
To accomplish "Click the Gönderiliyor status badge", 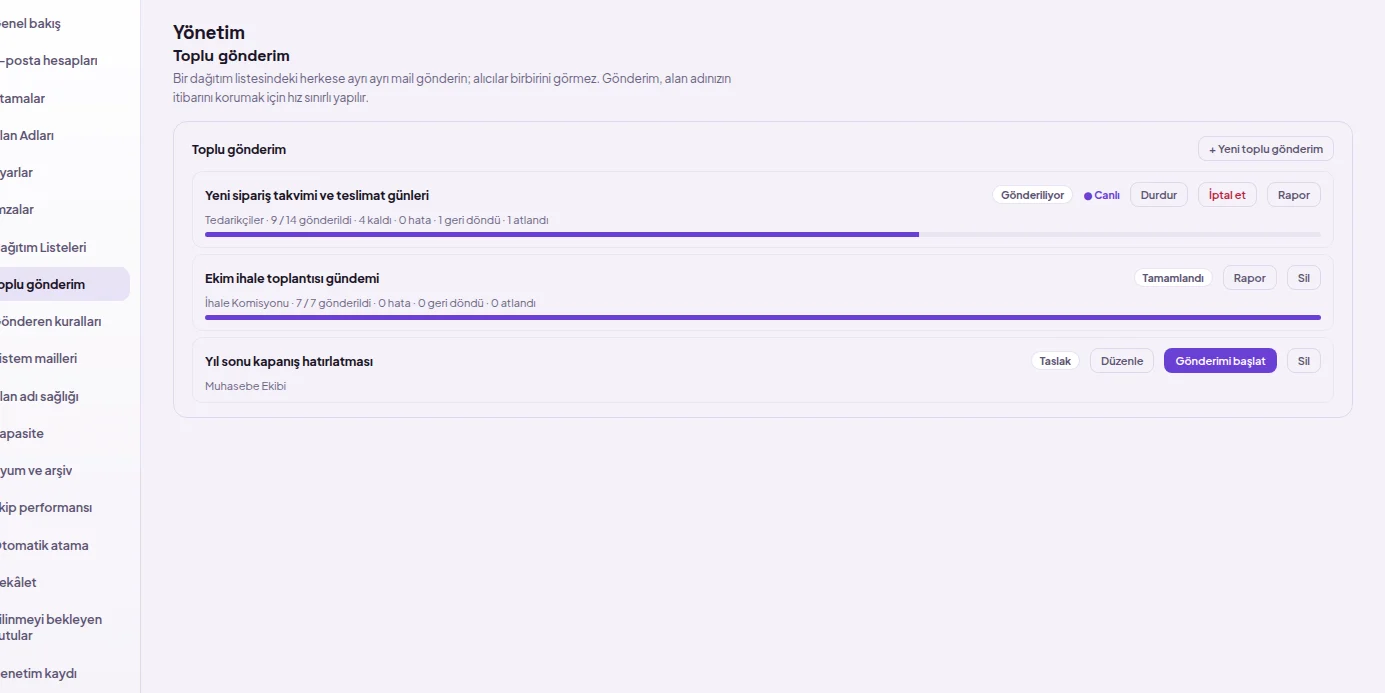I will click(x=1033, y=195).
